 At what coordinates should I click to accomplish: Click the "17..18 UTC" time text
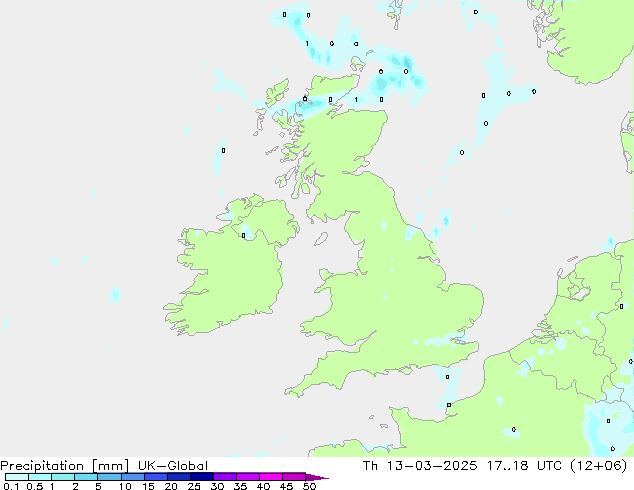(524, 466)
